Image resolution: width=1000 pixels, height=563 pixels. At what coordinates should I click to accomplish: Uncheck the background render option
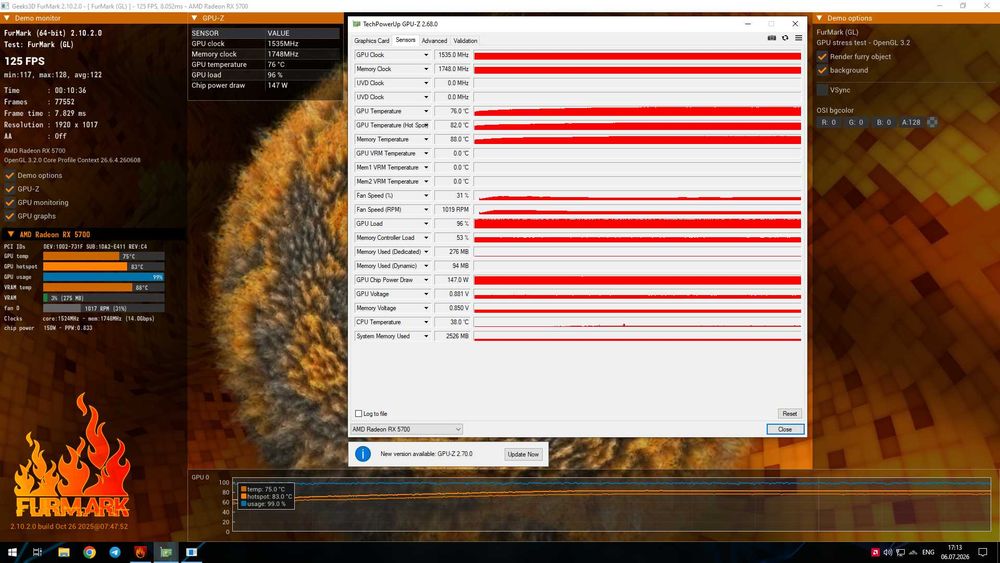point(822,70)
